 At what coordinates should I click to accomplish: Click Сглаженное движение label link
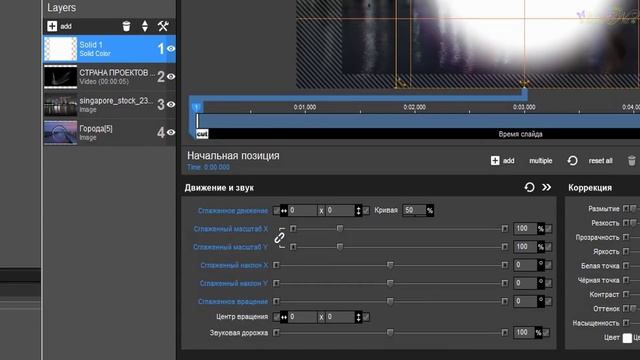[x=233, y=211]
